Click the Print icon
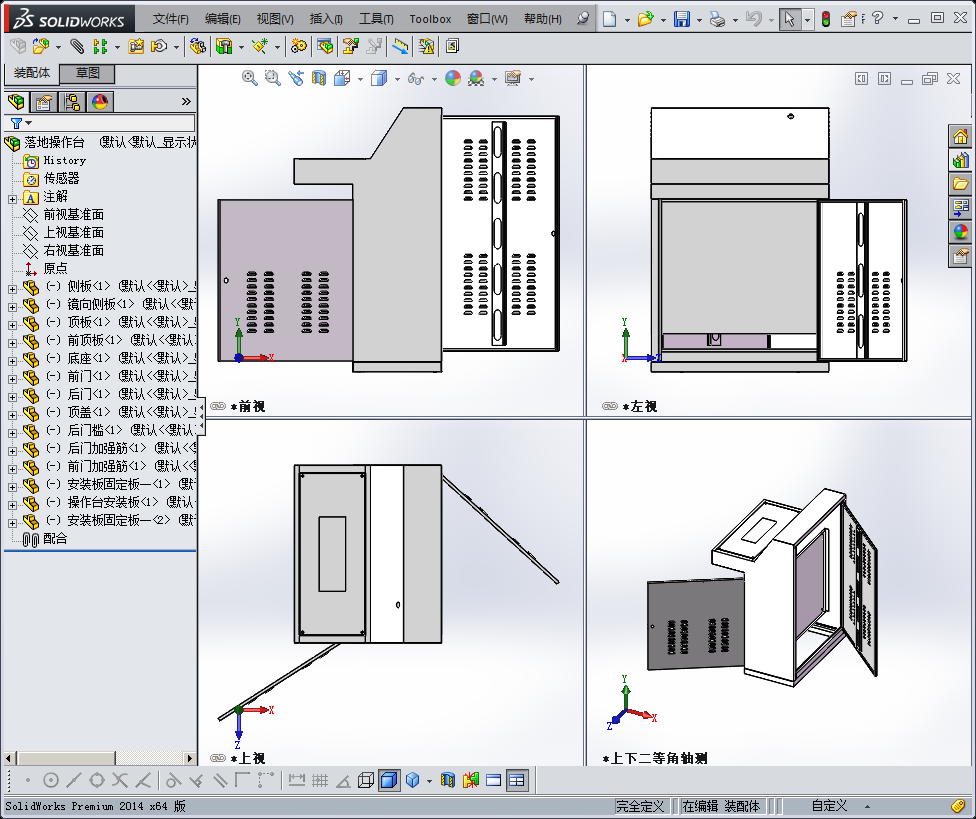Image resolution: width=976 pixels, height=819 pixels. [717, 19]
